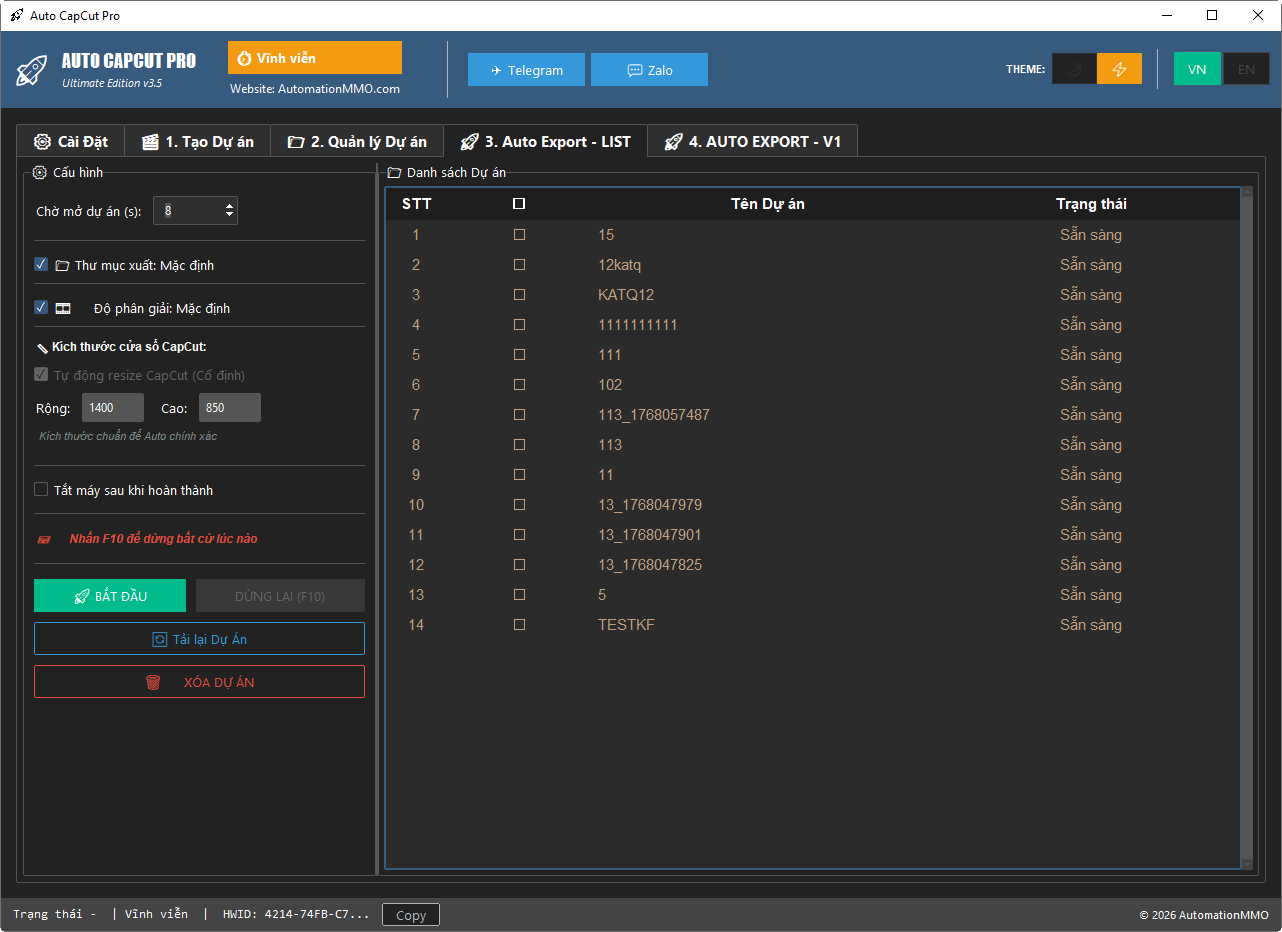This screenshot has width=1282, height=932.
Task: Check the box for project KATQ12
Action: (x=519, y=295)
